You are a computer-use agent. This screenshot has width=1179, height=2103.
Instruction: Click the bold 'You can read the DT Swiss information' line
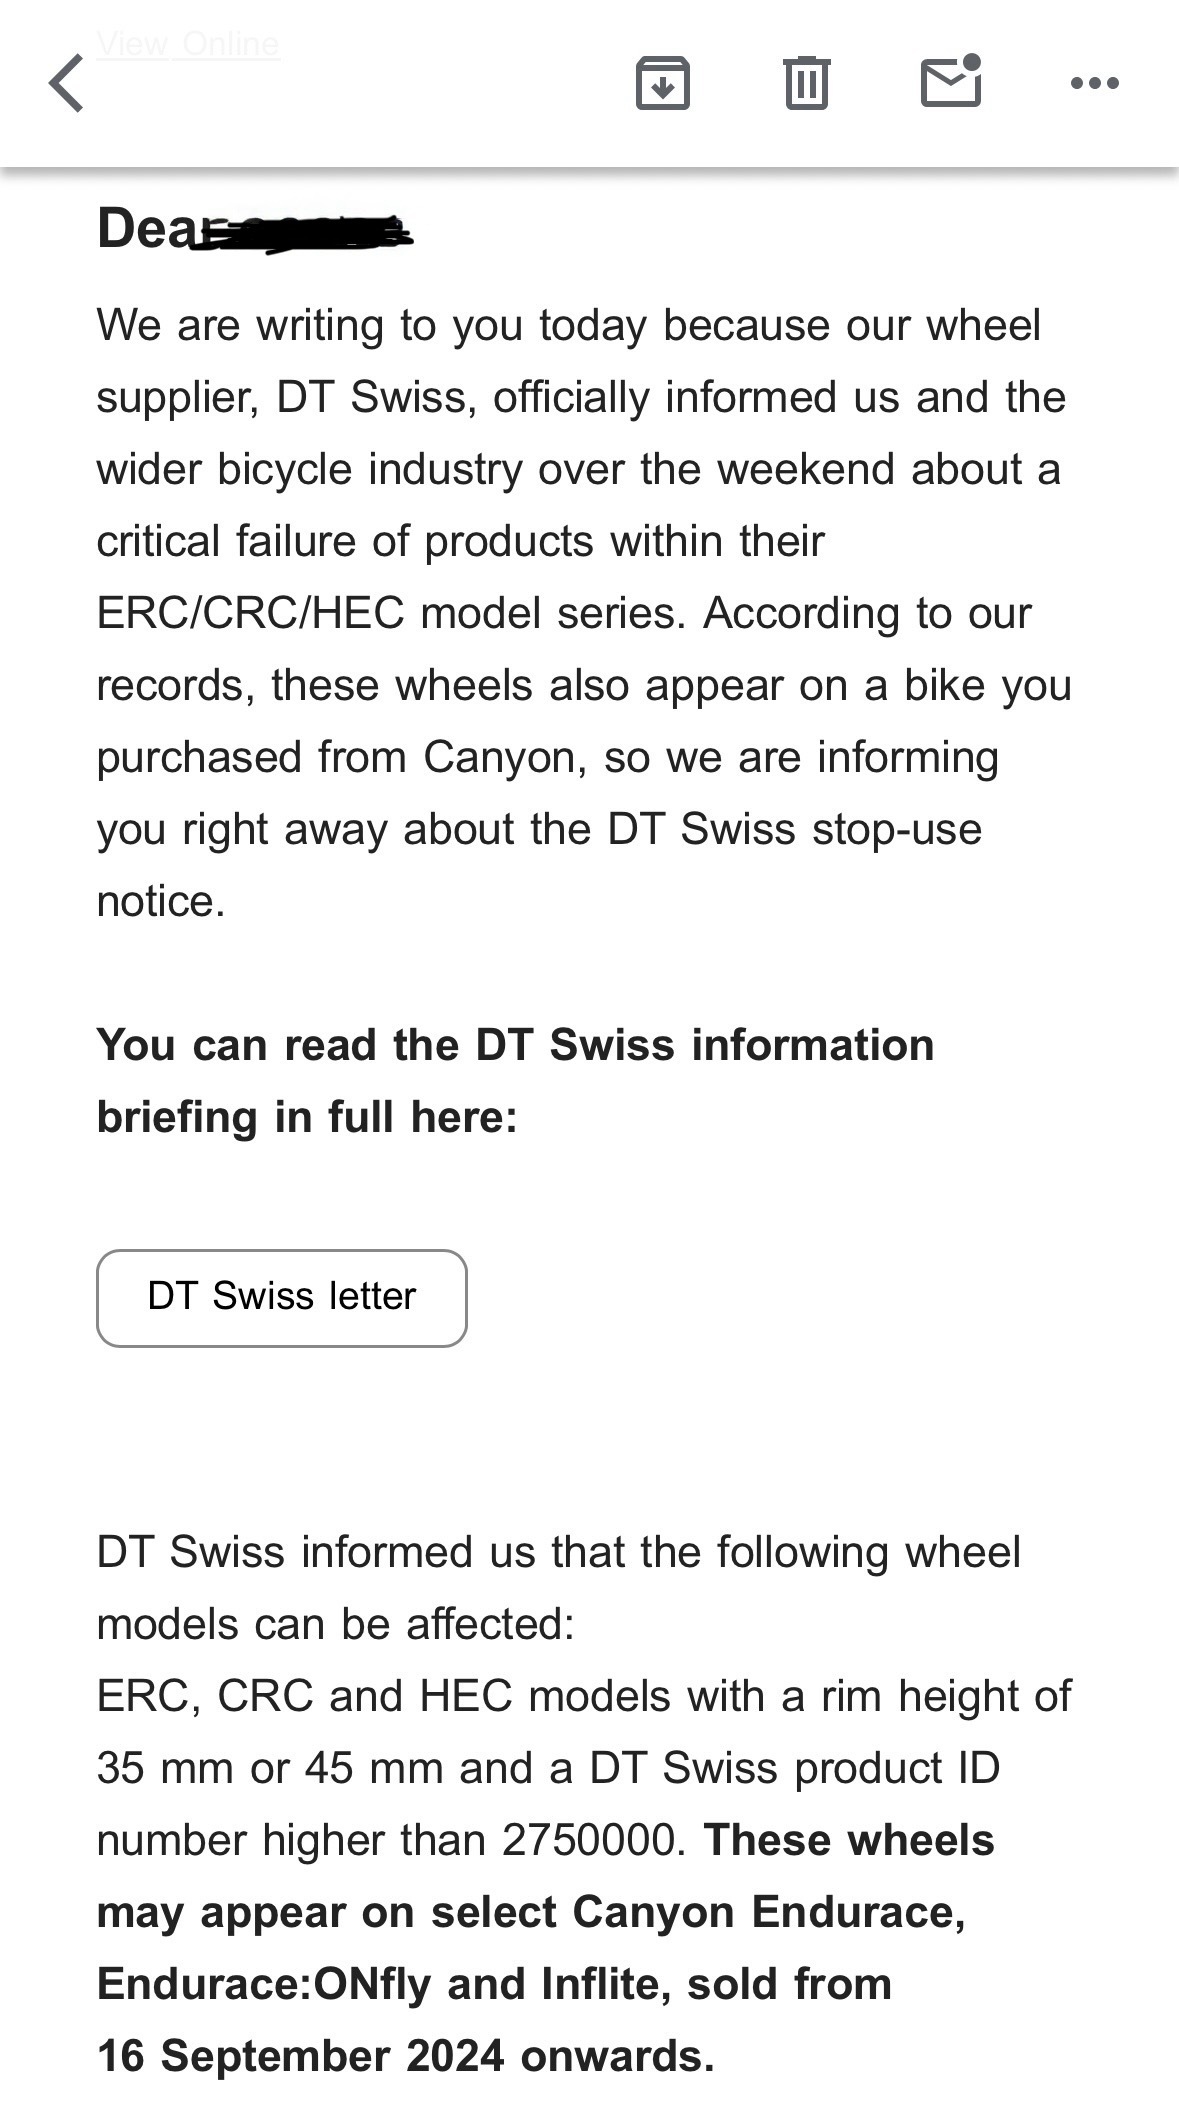tap(515, 1045)
